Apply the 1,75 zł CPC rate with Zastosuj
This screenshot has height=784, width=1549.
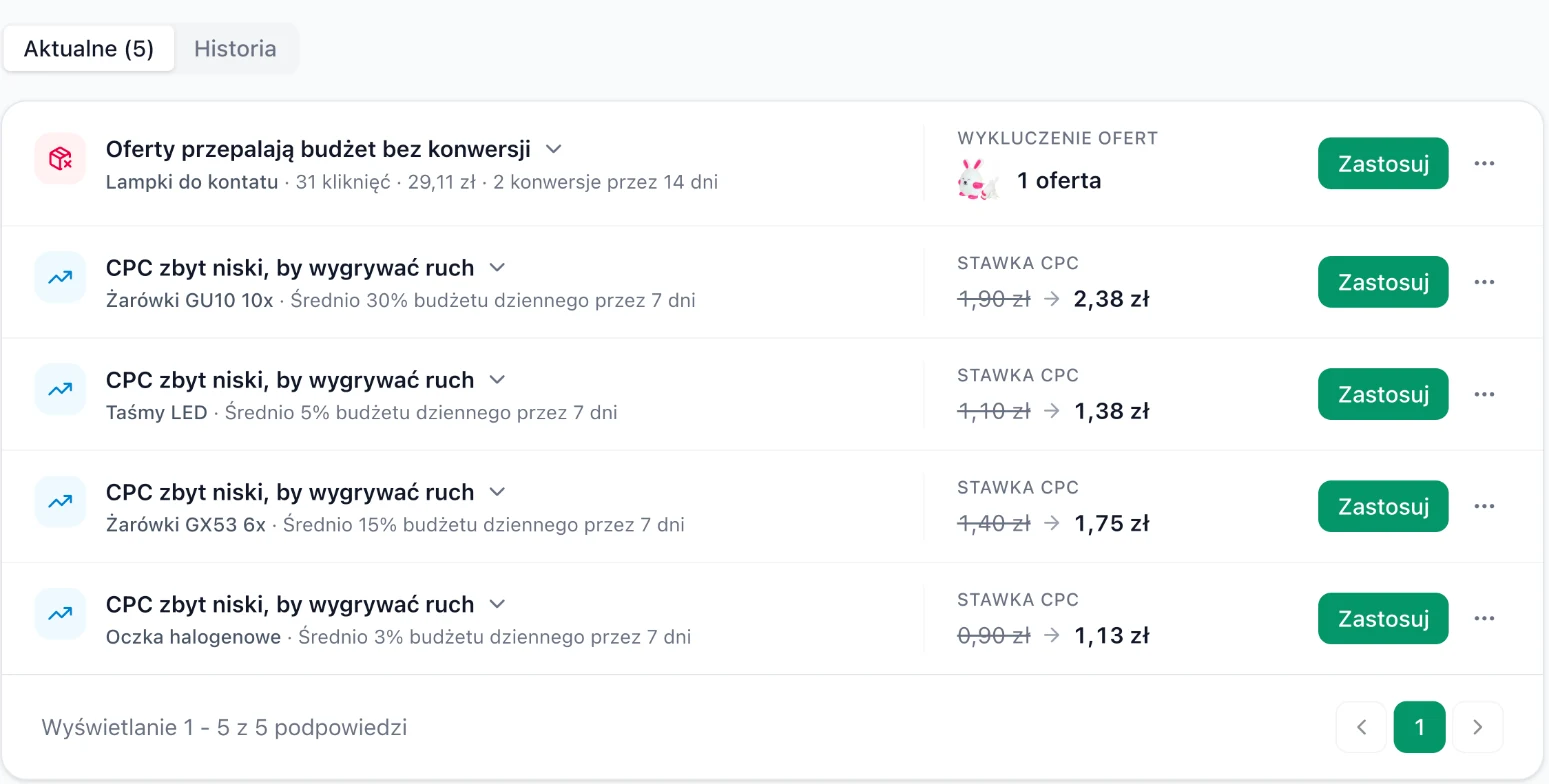click(1383, 506)
